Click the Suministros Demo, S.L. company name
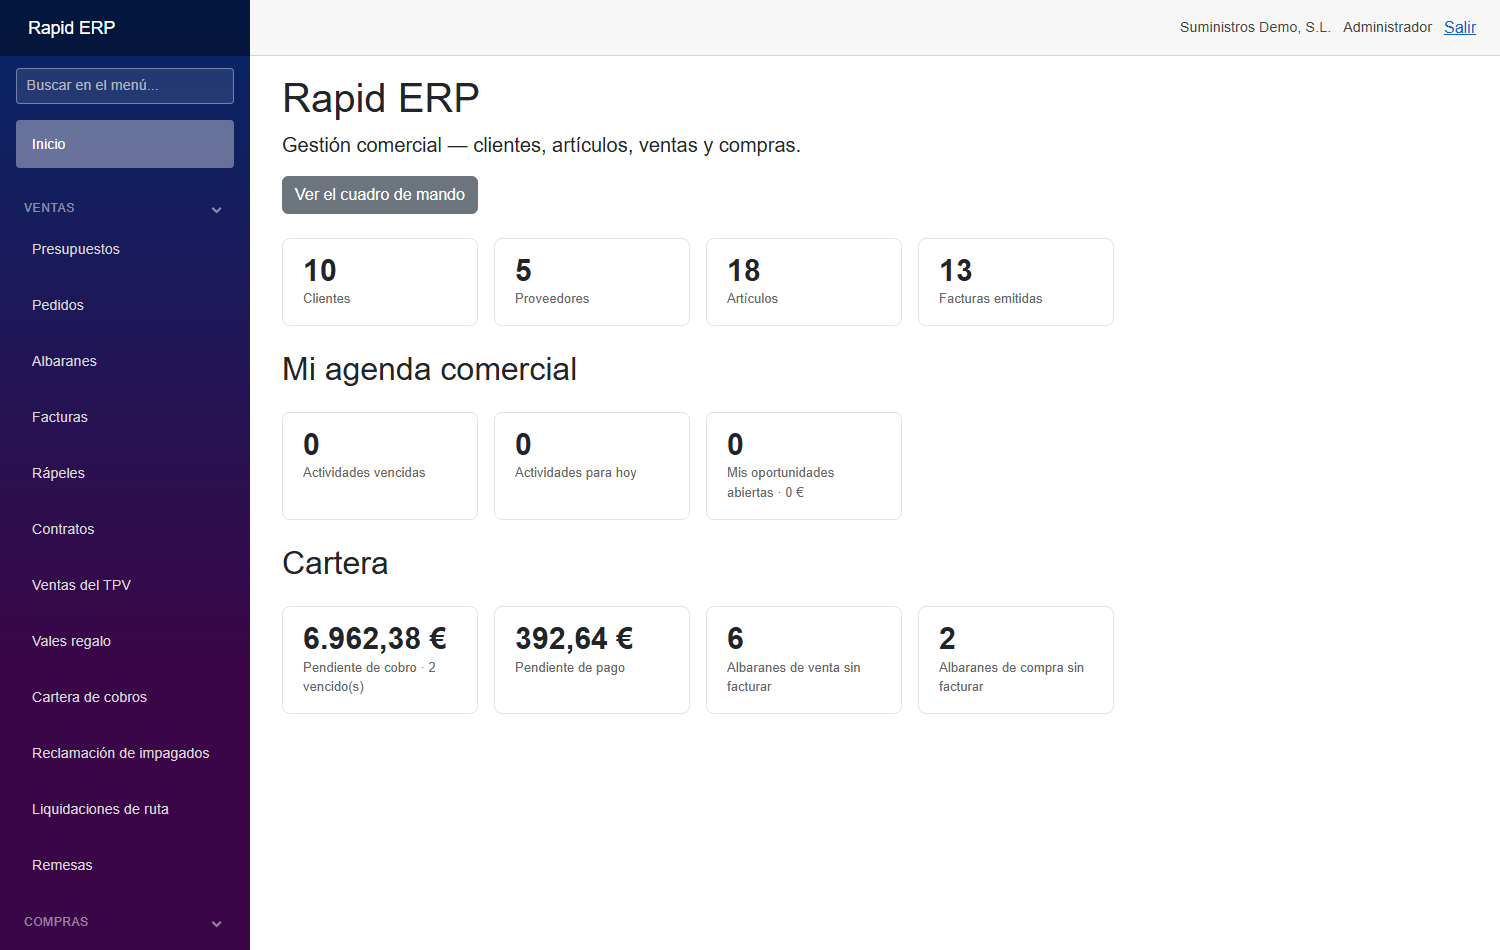 [x=1255, y=27]
